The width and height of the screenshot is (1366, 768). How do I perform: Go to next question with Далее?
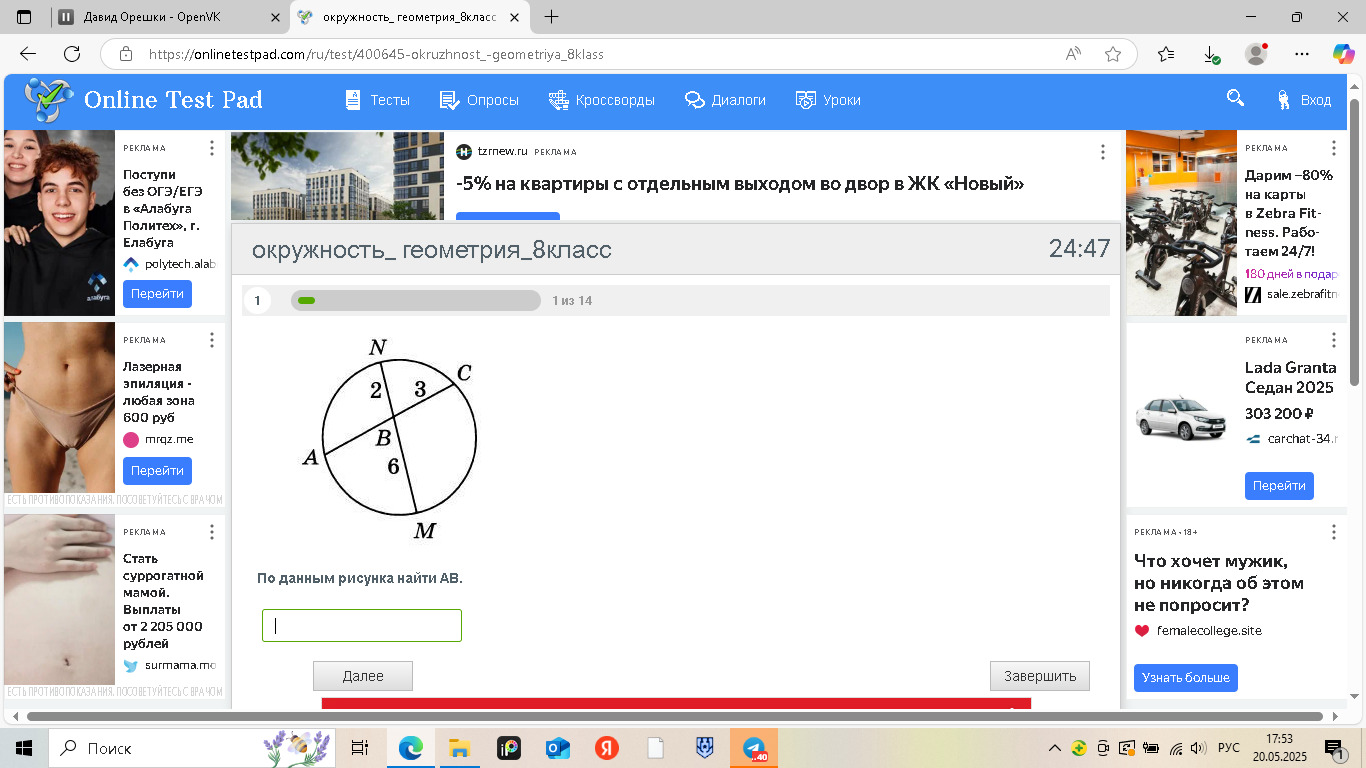click(x=363, y=676)
